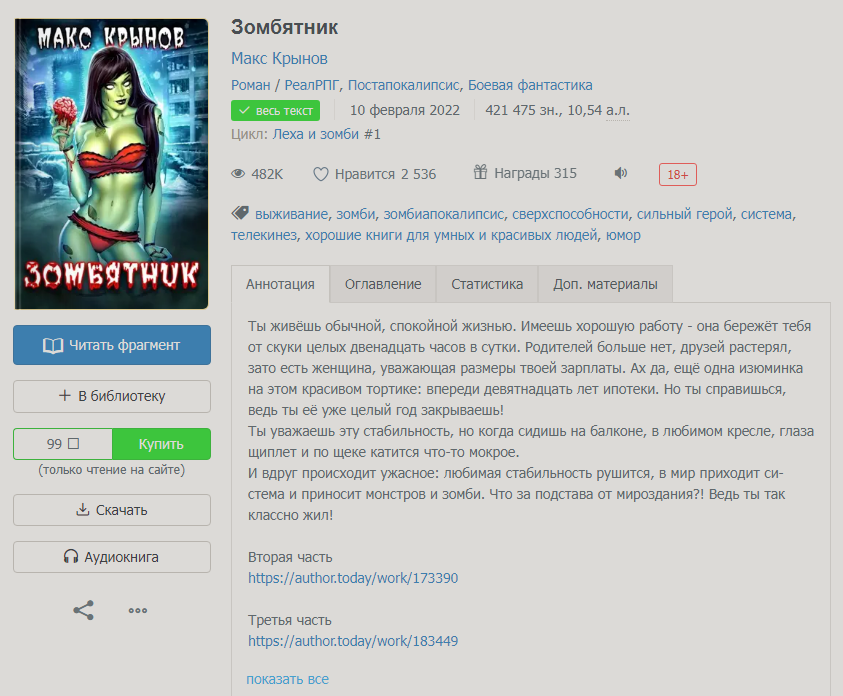
Task: Click the gift icon next to Награды
Action: click(x=480, y=172)
